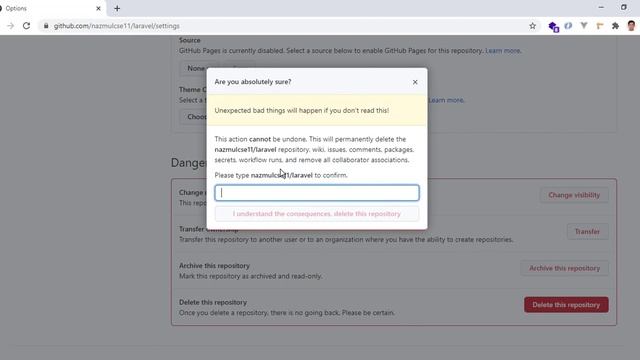Open a new browser tab
The height and width of the screenshot is (360, 640).
[117, 8]
